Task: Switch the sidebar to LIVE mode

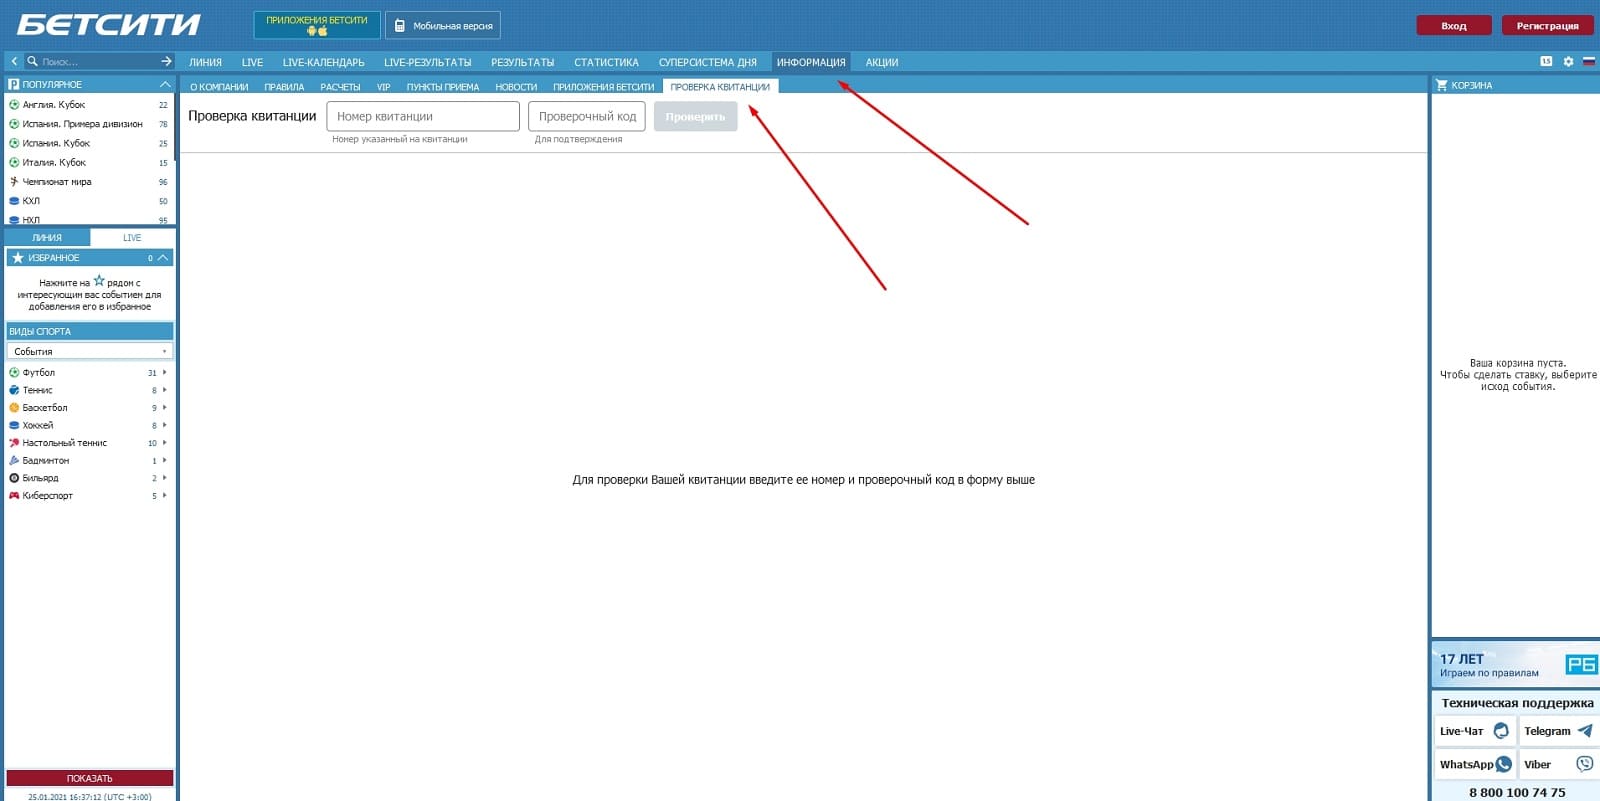Action: click(132, 238)
